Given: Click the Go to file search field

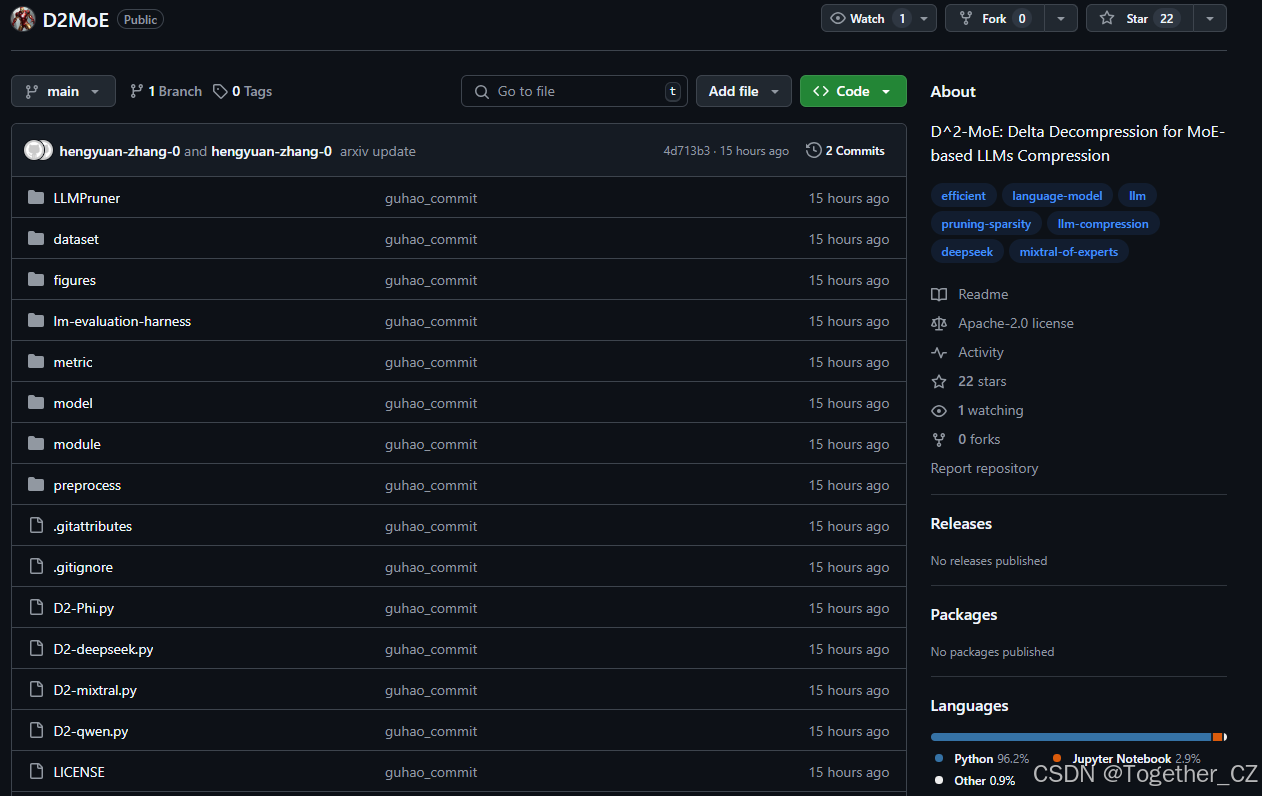Looking at the screenshot, I should [x=574, y=91].
